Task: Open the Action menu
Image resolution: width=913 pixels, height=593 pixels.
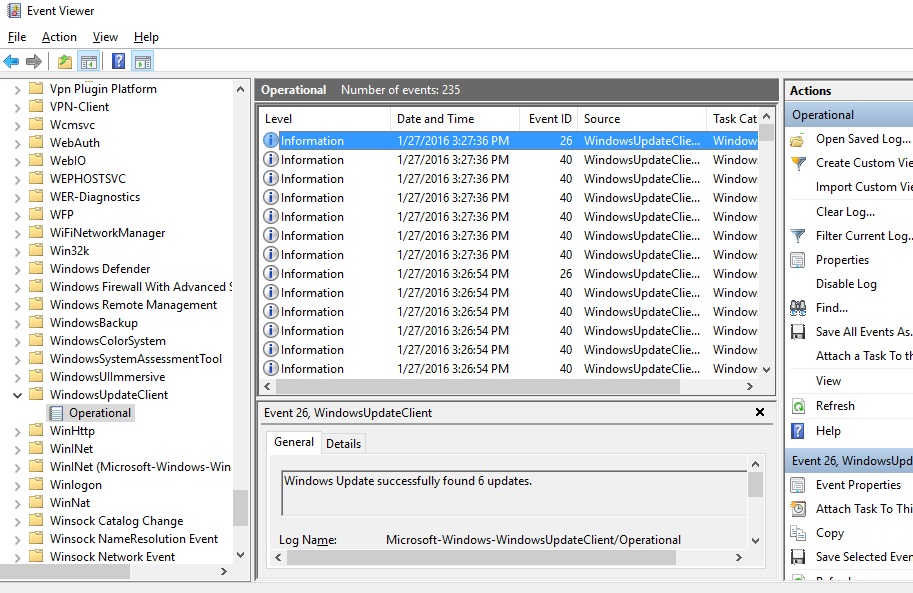Action: click(59, 36)
